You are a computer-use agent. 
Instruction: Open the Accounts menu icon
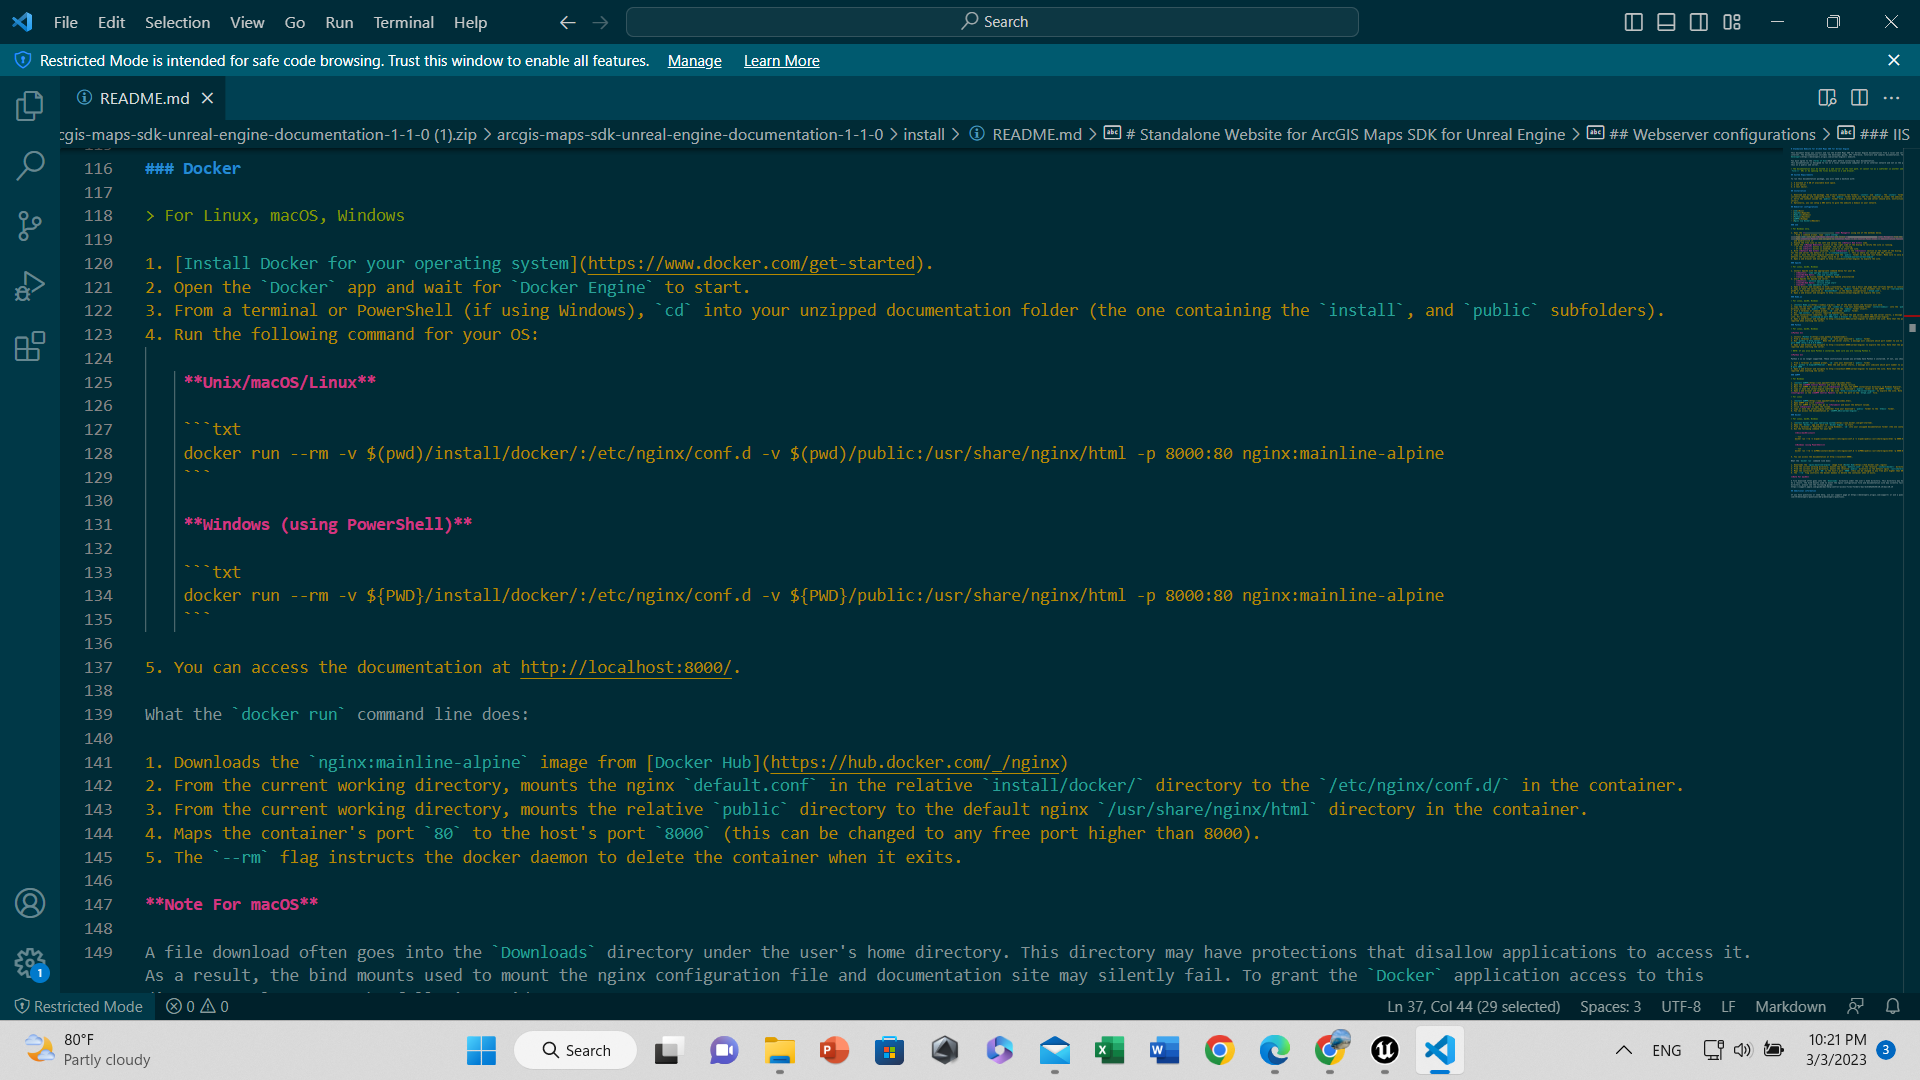[x=30, y=903]
